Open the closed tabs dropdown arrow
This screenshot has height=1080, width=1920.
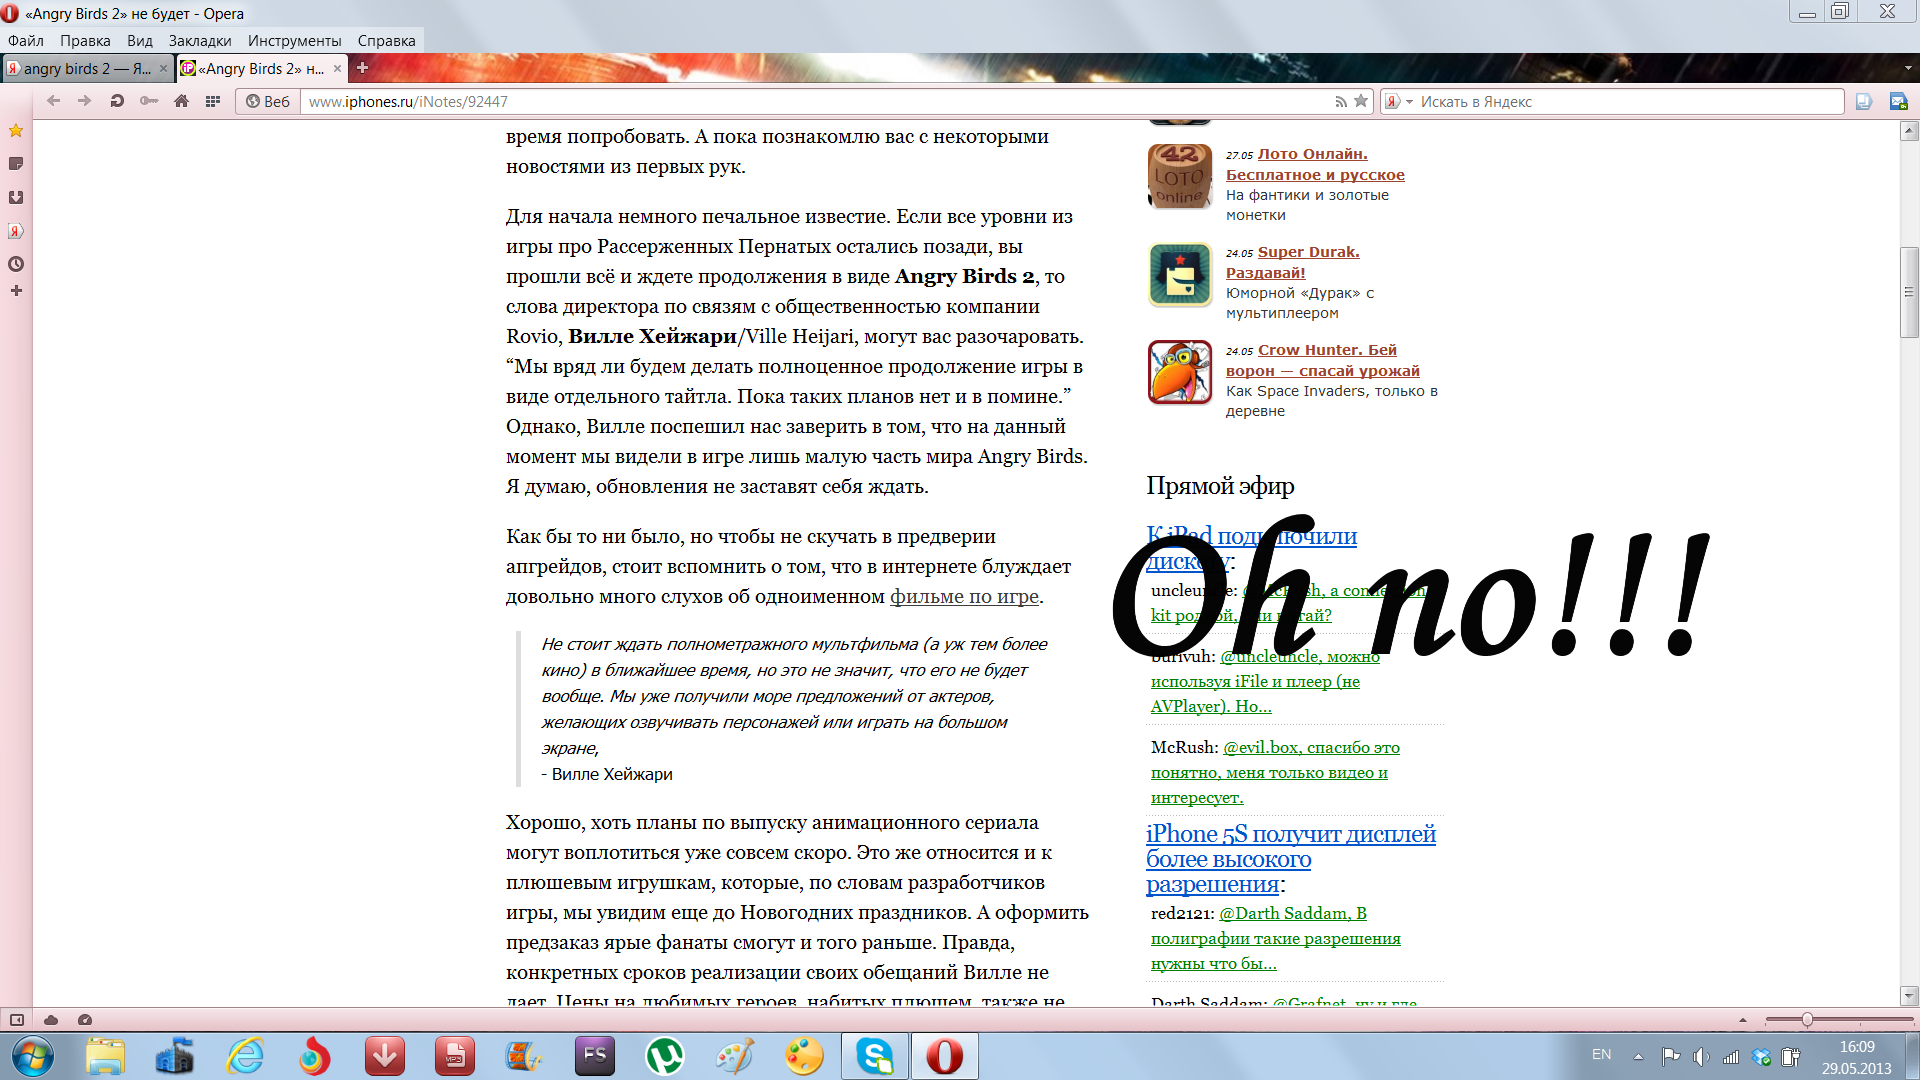[x=1908, y=69]
